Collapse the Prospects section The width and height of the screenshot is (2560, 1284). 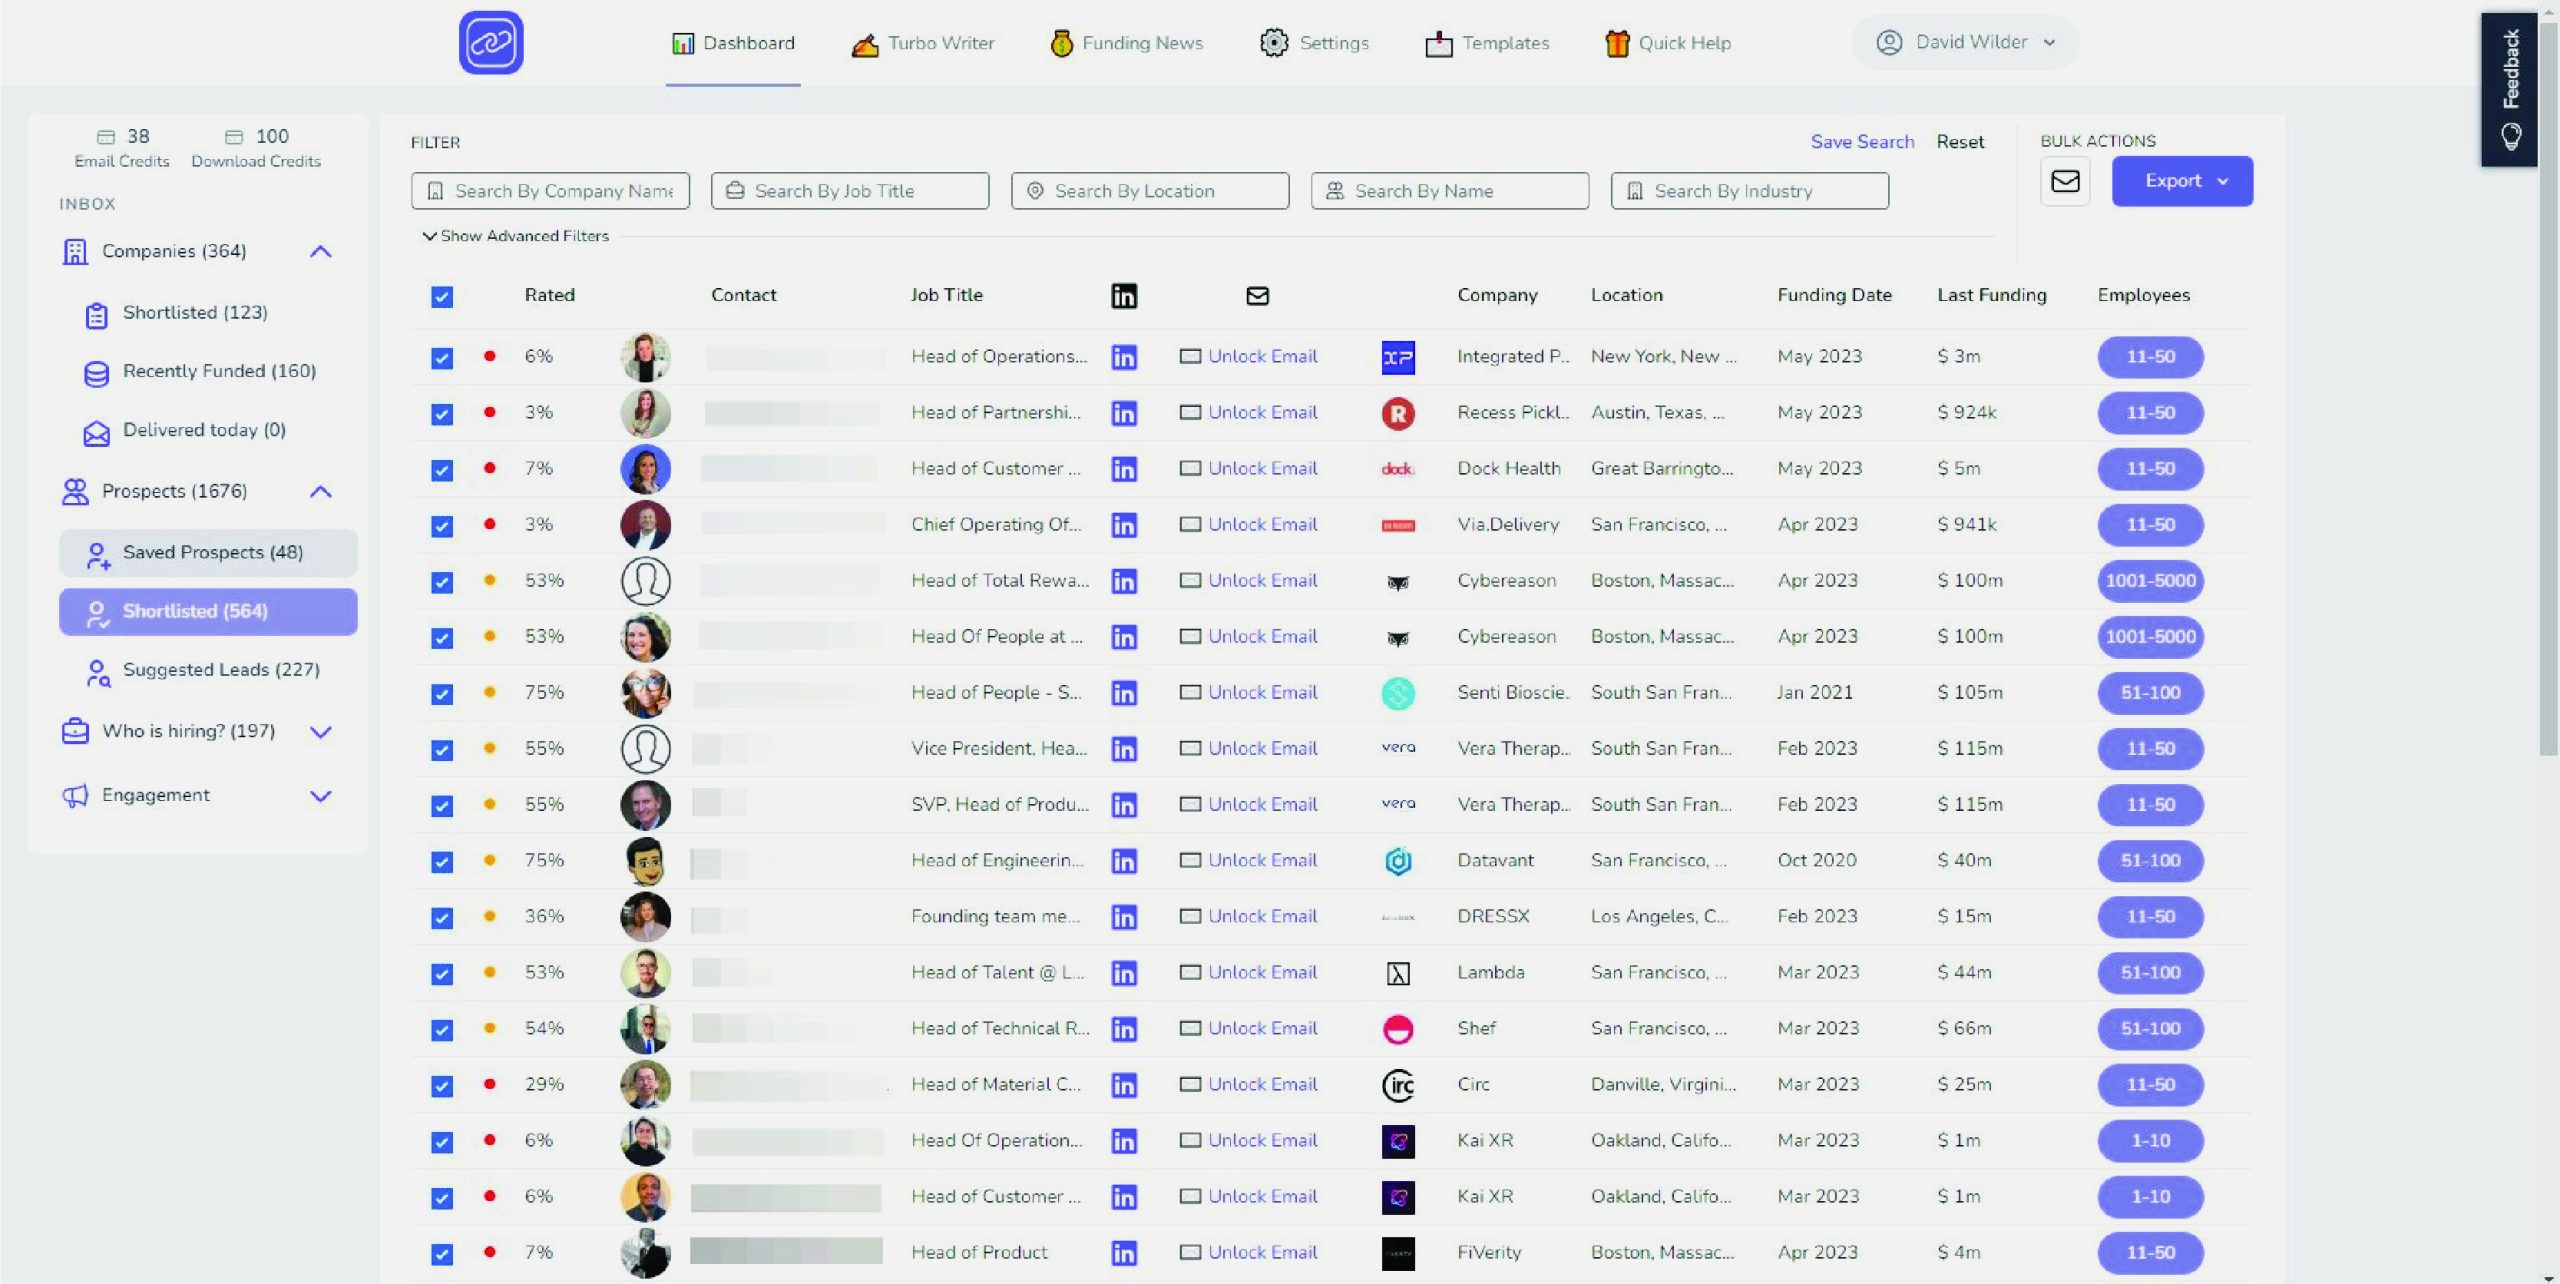point(321,491)
